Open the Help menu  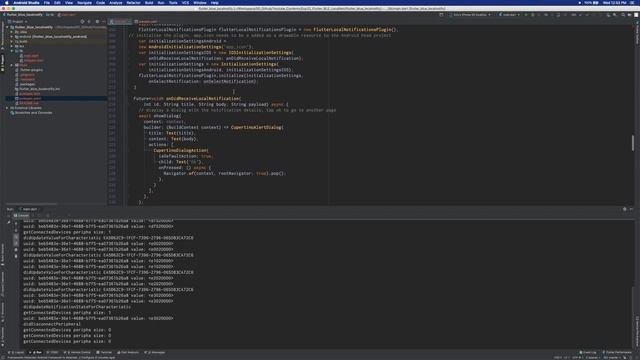click(215, 2)
